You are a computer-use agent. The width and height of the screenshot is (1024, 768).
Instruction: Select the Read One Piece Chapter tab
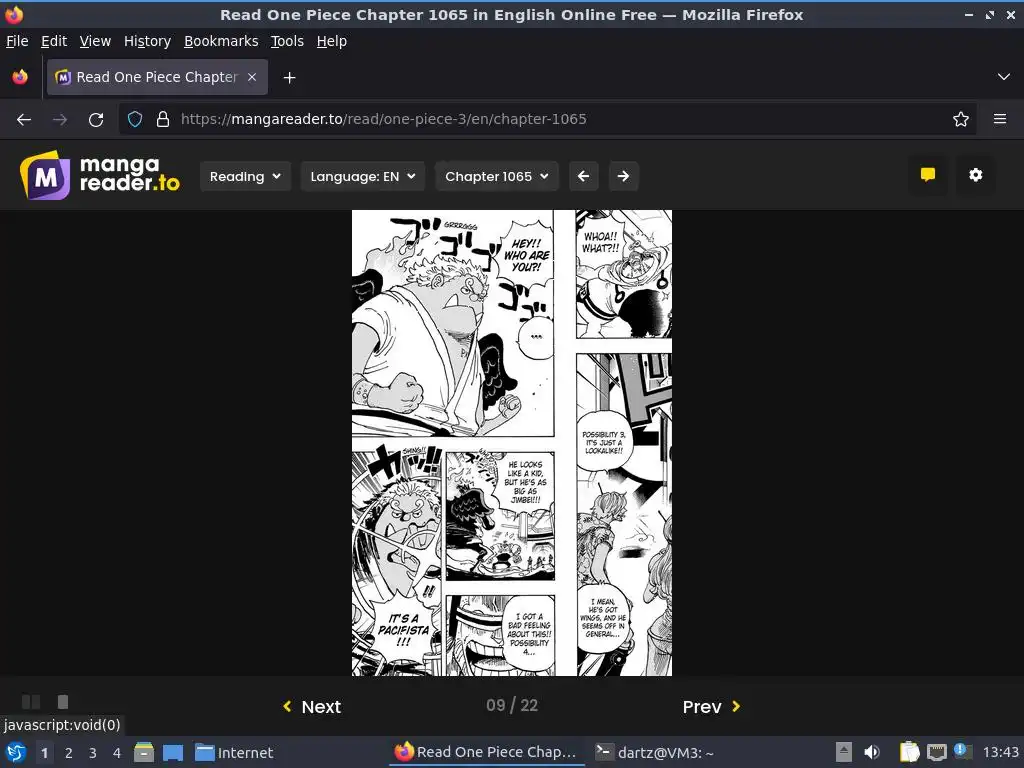157,77
